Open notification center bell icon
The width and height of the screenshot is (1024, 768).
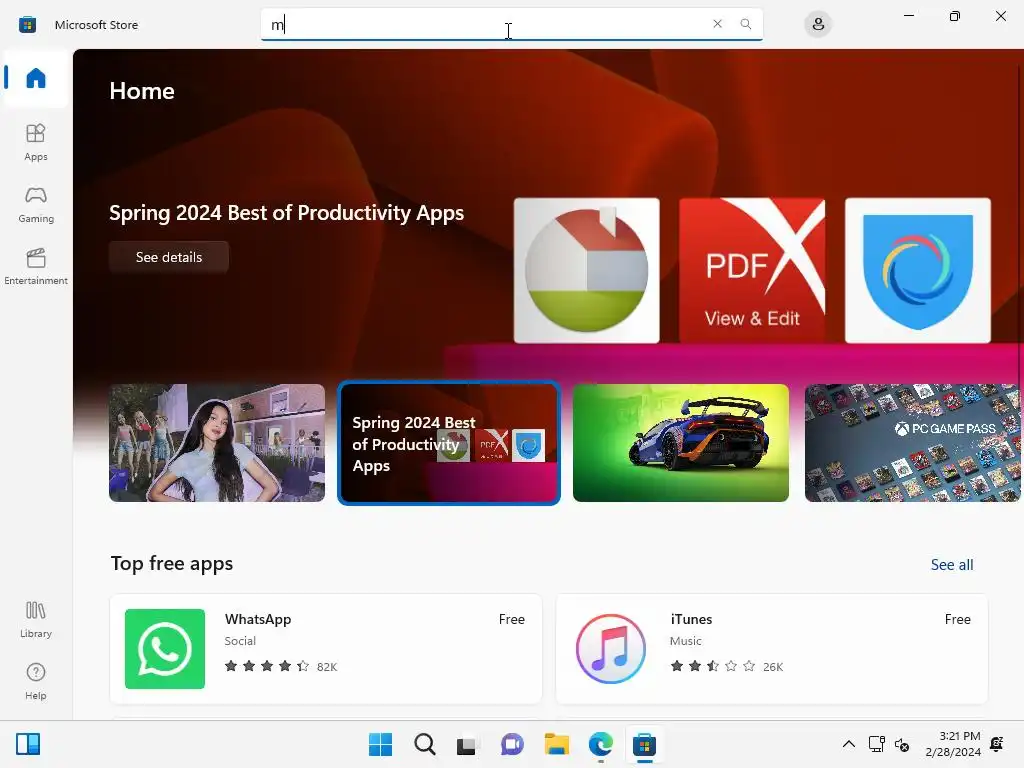(997, 744)
